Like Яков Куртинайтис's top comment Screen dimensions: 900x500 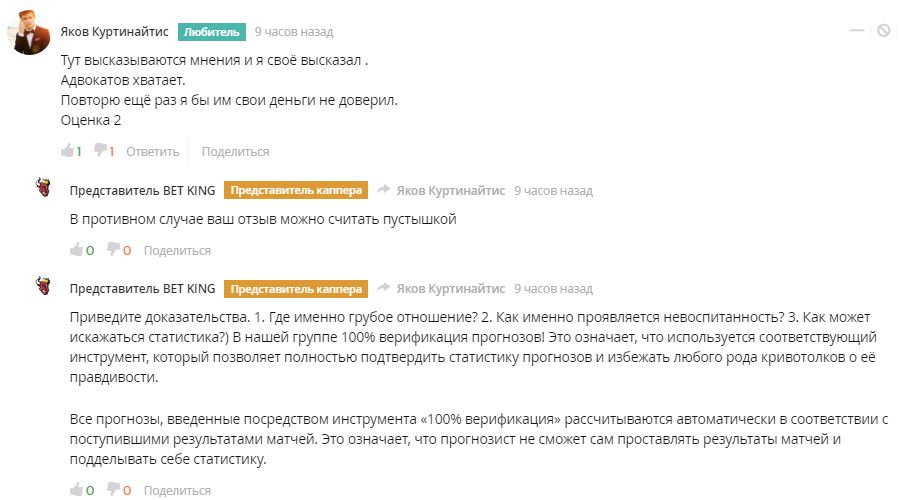pyautogui.click(x=67, y=151)
